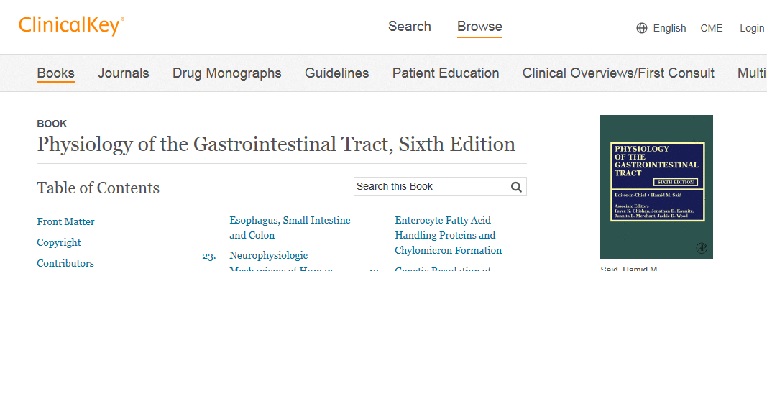The image size is (771, 401).
Task: Open the Copyright section
Action: click(x=59, y=243)
